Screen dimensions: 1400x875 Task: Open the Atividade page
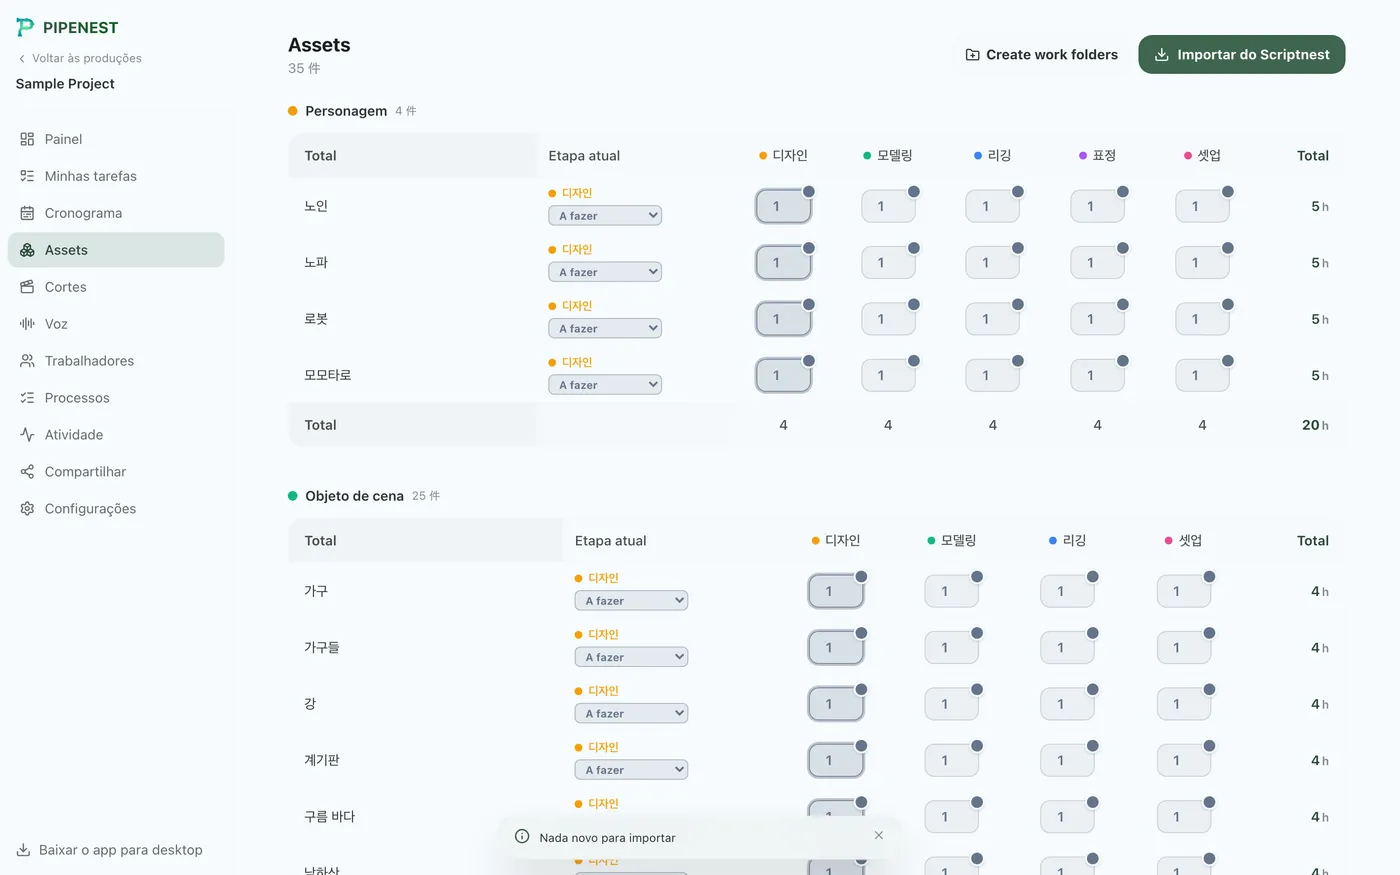point(116,435)
